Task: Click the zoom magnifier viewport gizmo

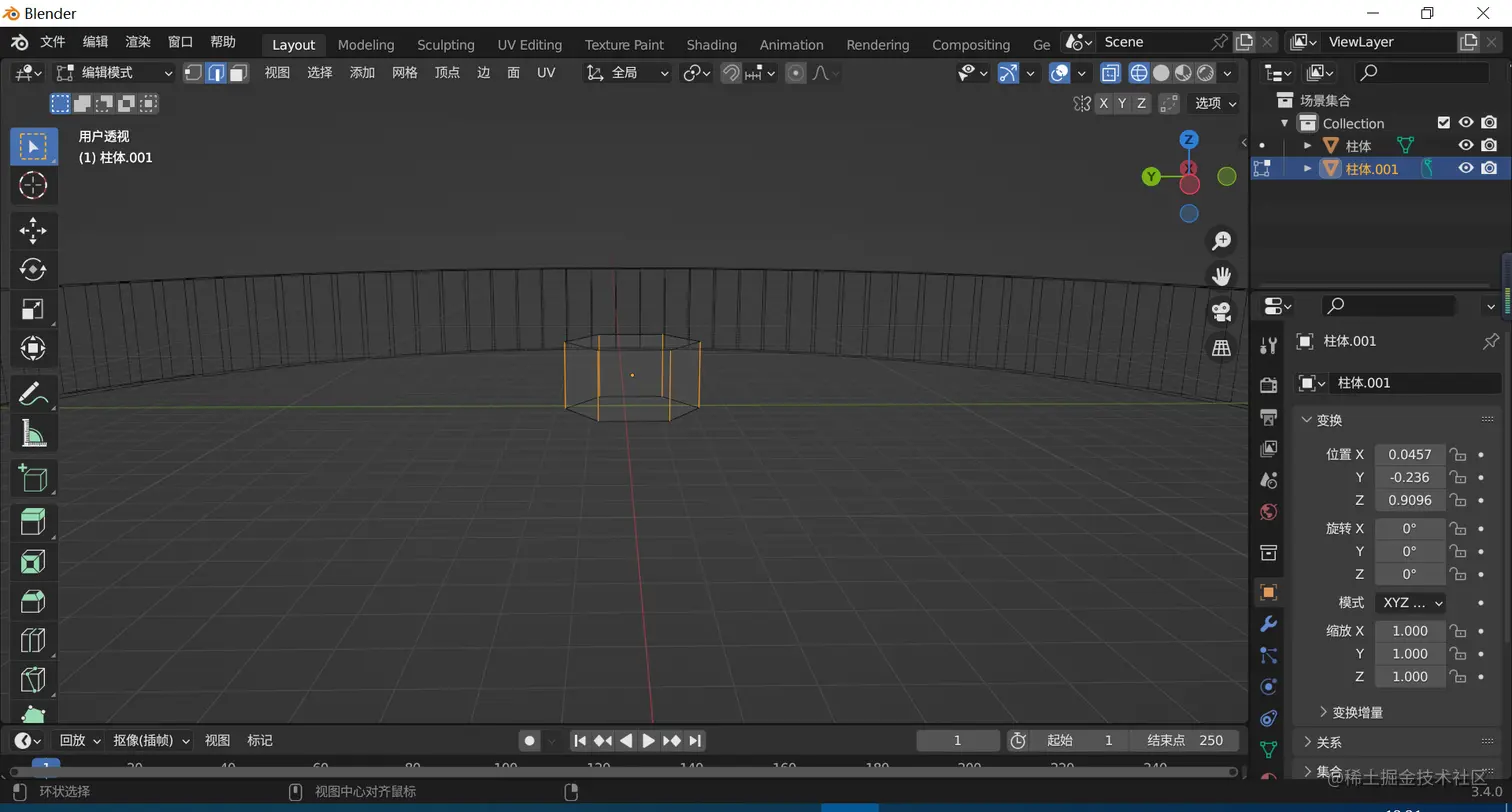Action: point(1221,241)
